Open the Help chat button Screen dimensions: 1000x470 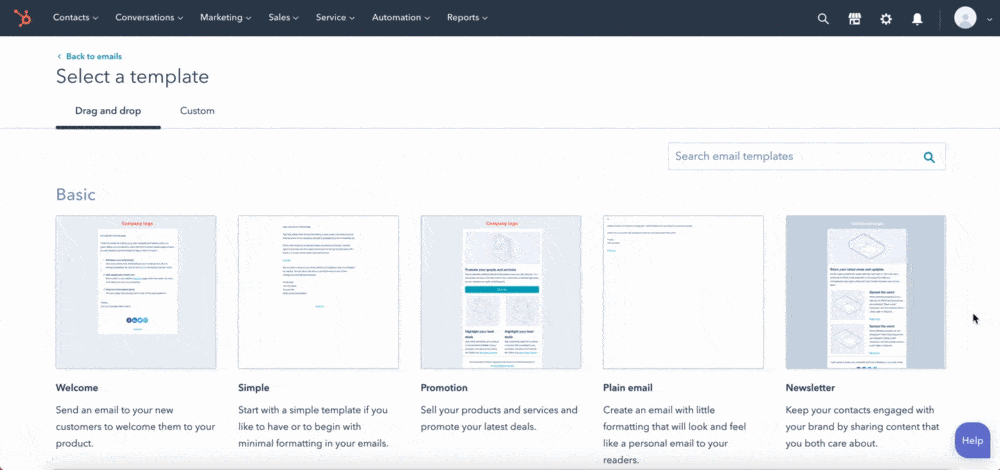tap(973, 440)
